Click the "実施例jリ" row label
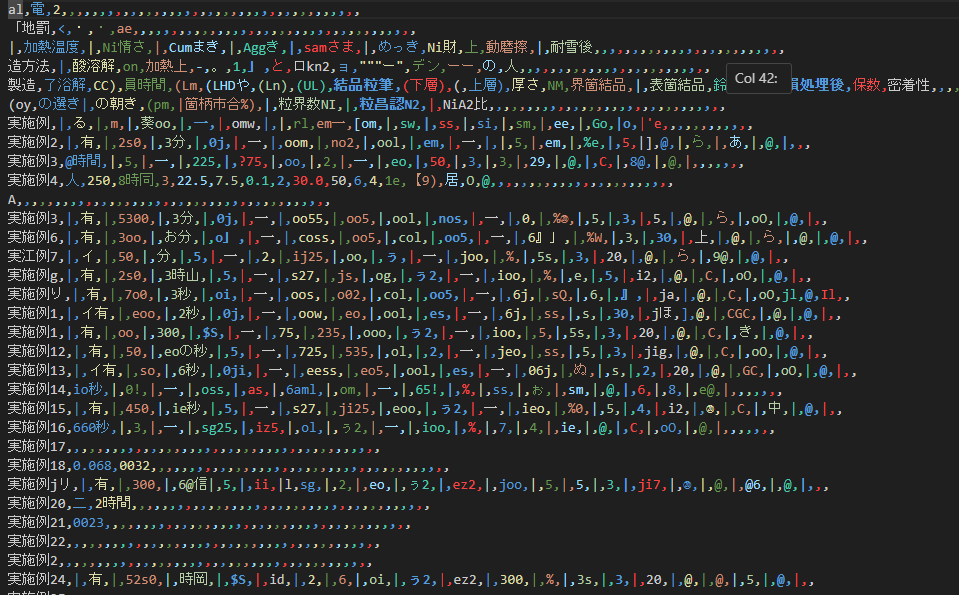Viewport: 959px width, 595px height. (39, 484)
